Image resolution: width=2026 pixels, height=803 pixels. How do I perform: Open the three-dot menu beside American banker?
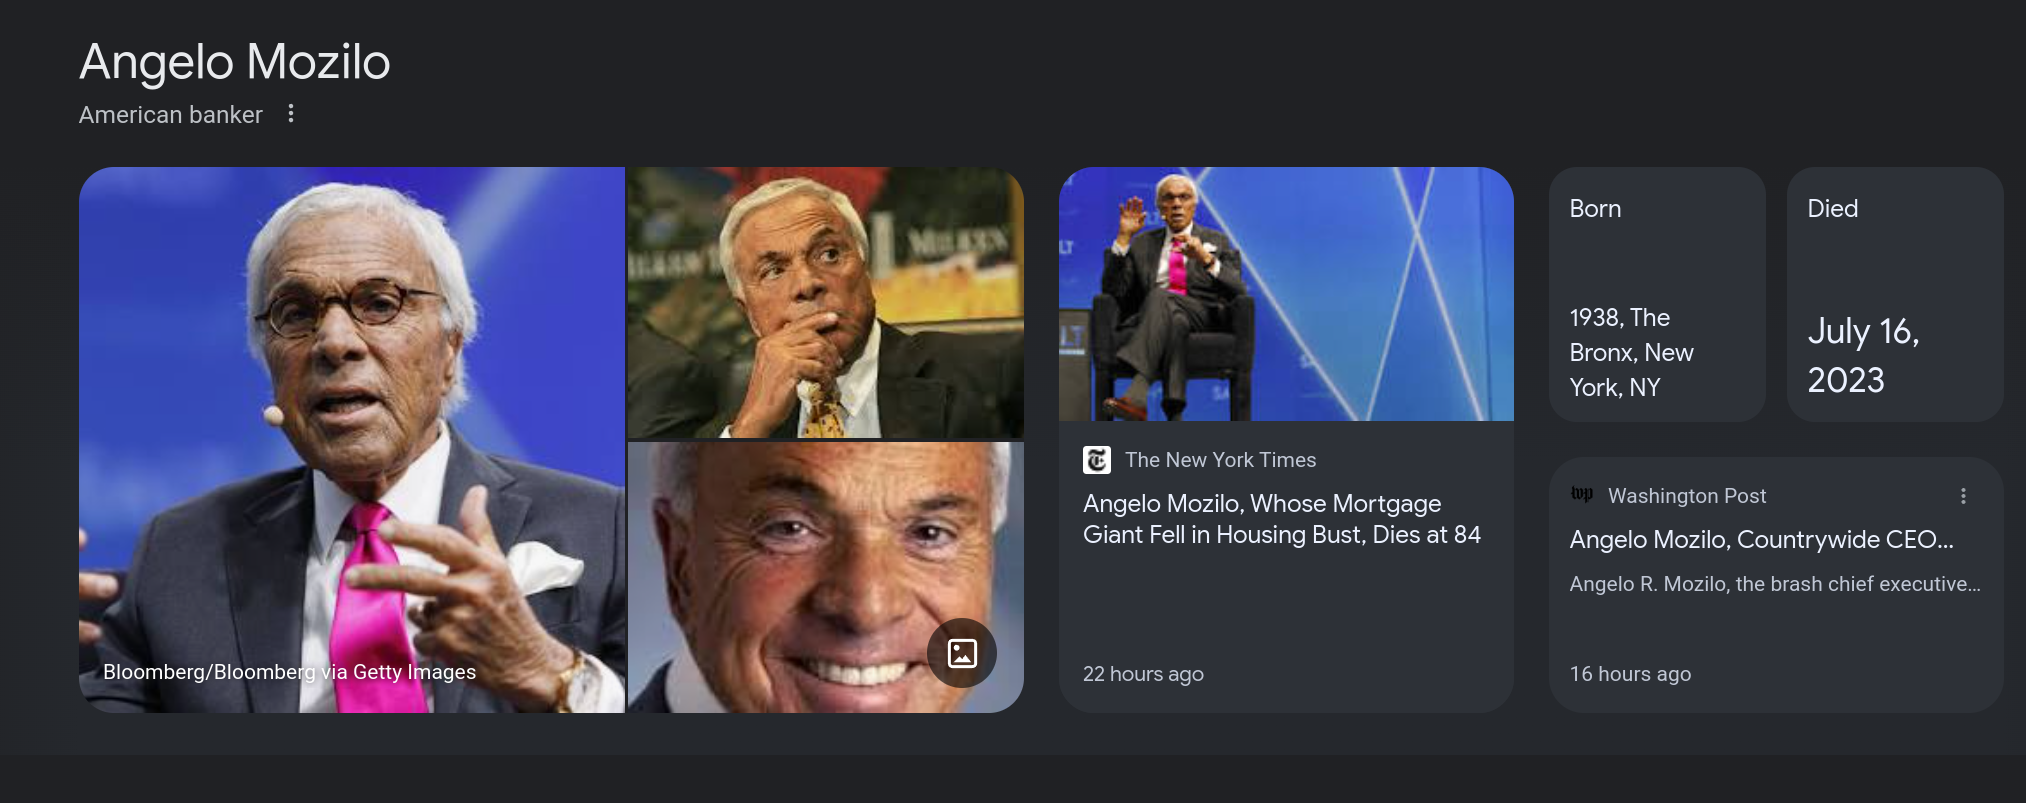tap(291, 114)
